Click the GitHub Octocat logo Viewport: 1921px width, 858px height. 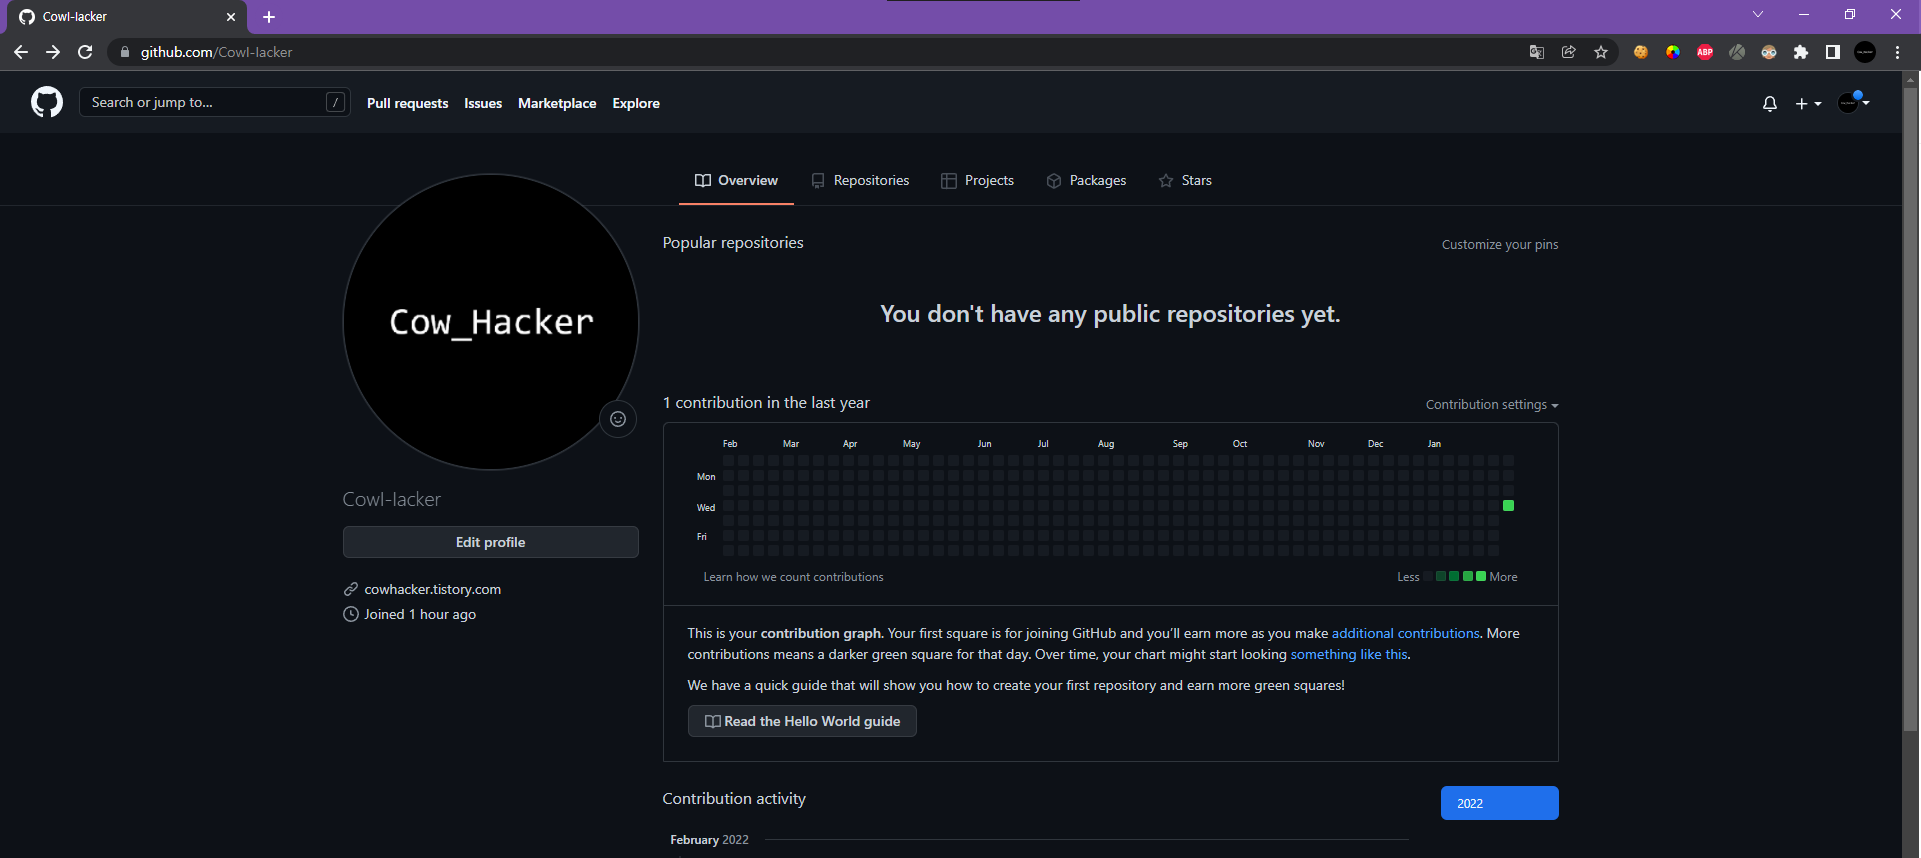47,102
